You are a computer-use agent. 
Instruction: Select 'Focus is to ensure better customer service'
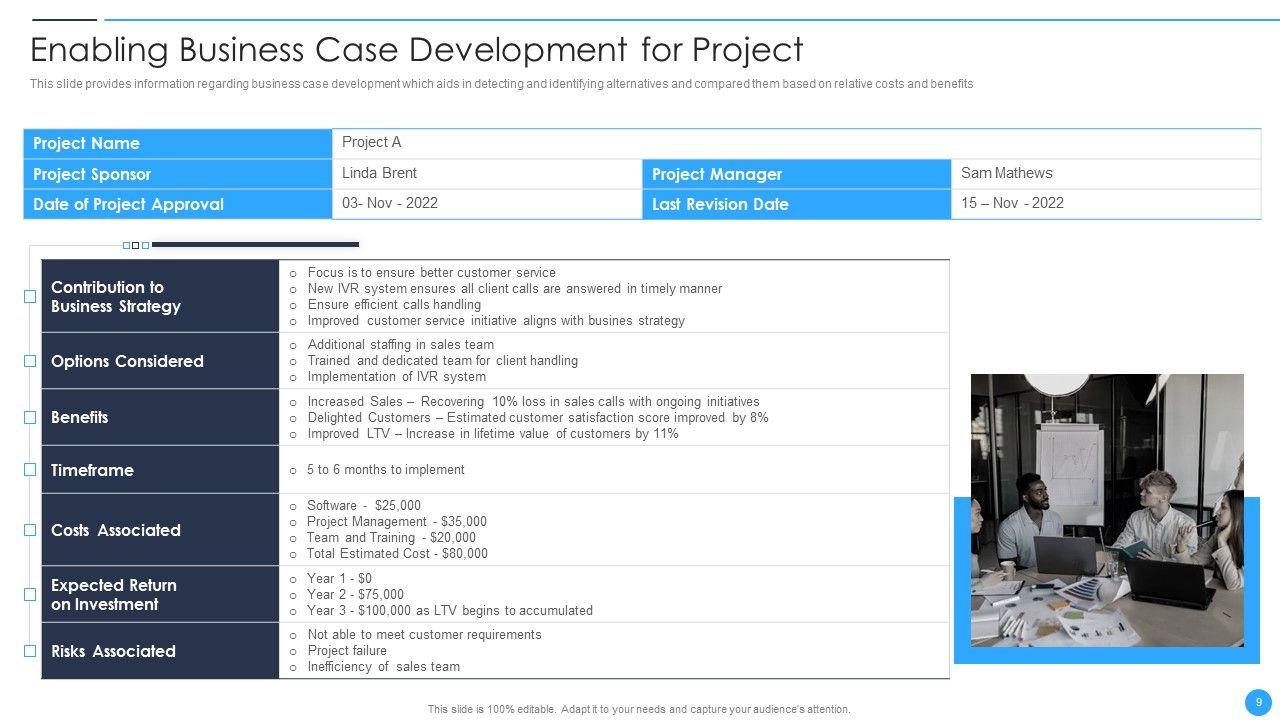click(x=431, y=273)
